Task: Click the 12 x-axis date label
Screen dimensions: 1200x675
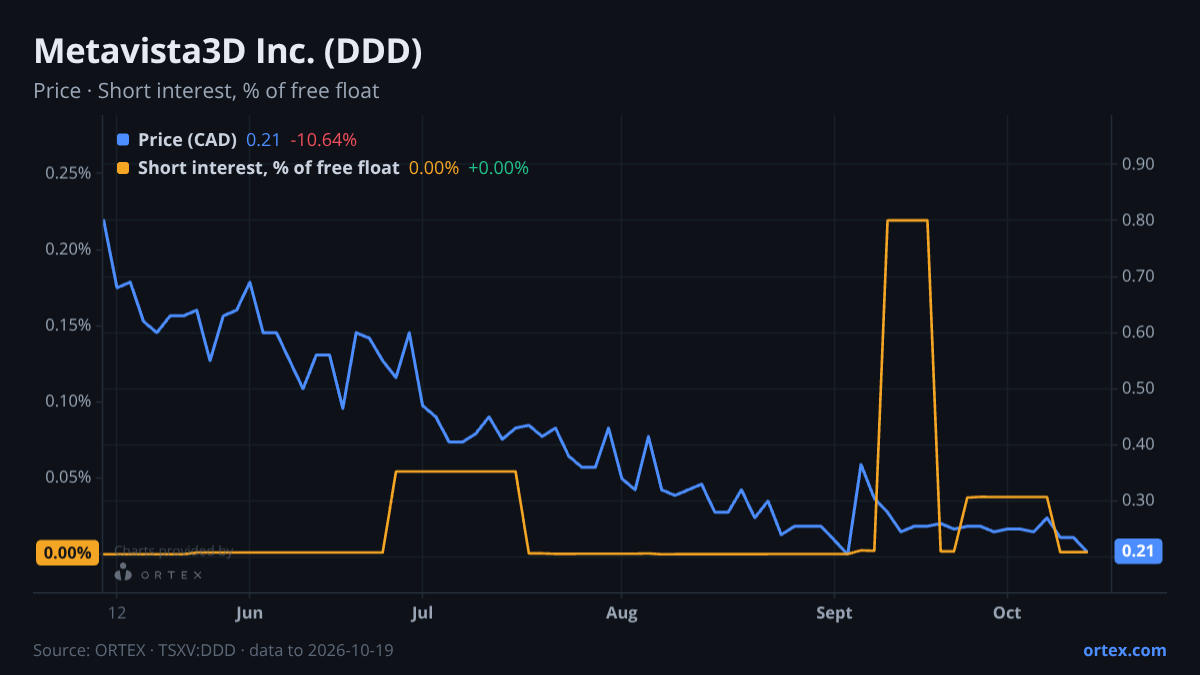Action: [x=117, y=613]
